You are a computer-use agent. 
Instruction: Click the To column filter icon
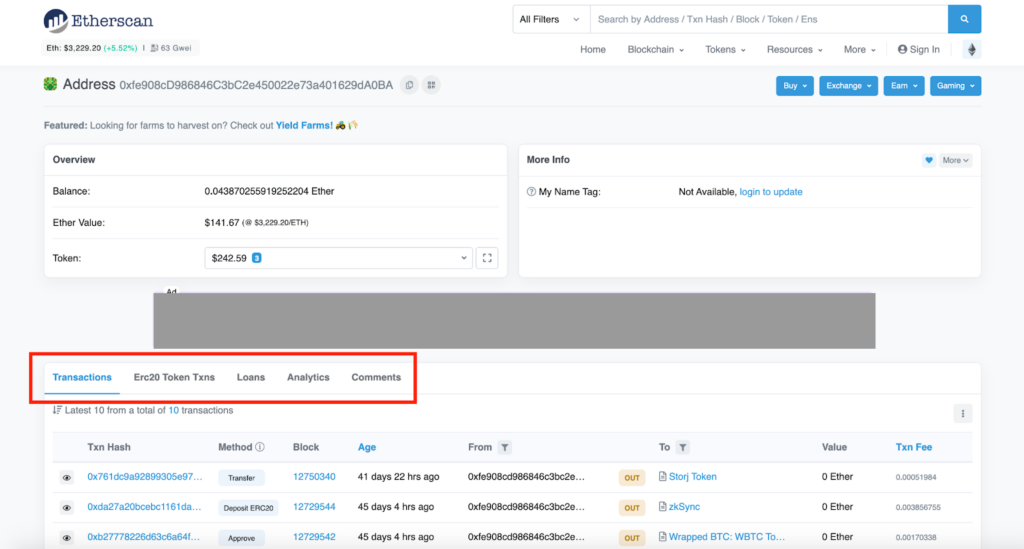click(x=682, y=447)
